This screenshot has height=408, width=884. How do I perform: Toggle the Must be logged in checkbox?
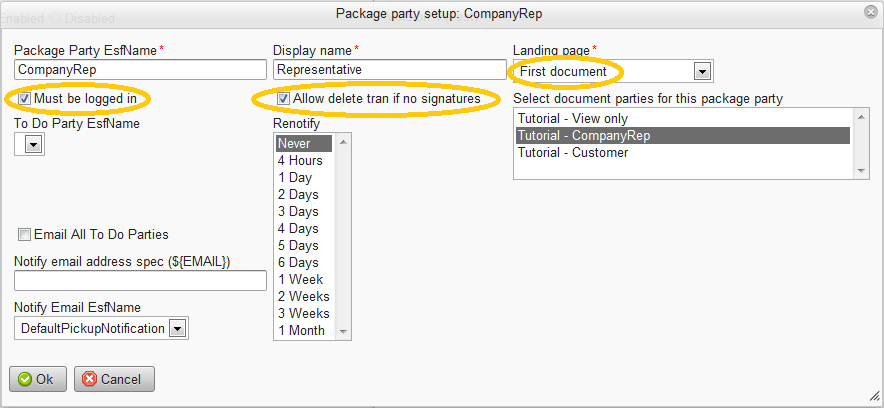pos(24,99)
